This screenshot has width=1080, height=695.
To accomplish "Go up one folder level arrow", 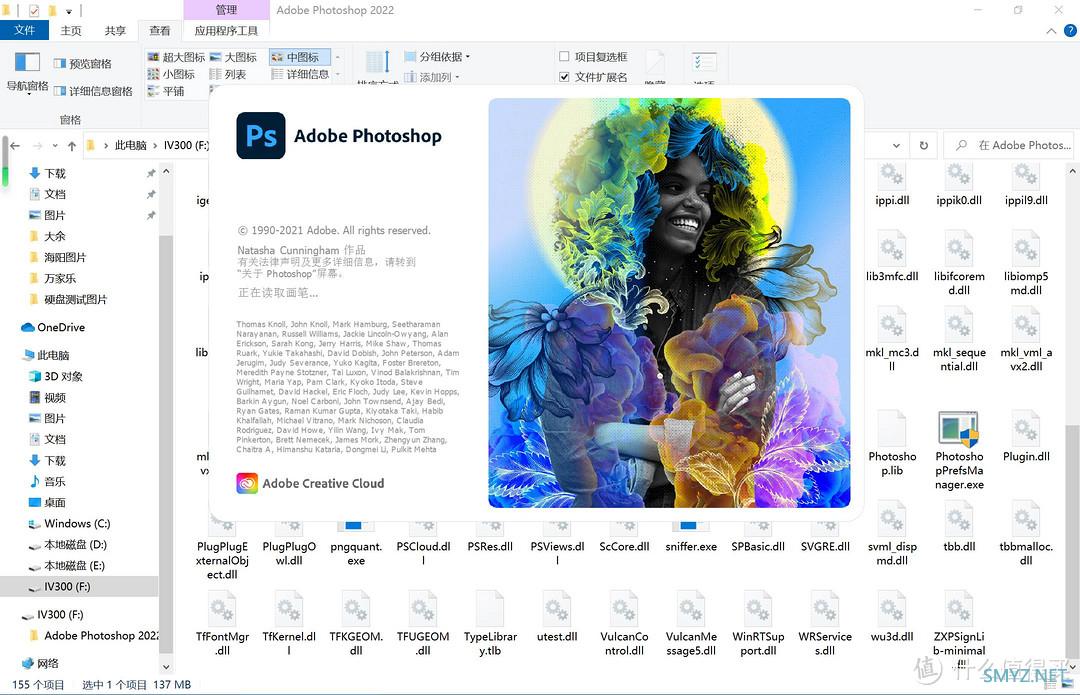I will click(x=72, y=145).
